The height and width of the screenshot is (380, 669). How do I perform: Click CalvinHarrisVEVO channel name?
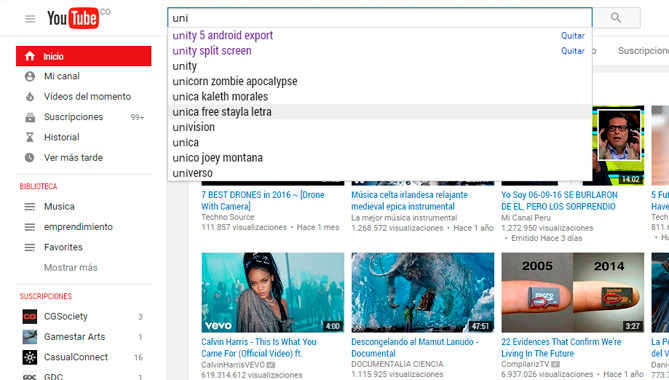pos(233,365)
